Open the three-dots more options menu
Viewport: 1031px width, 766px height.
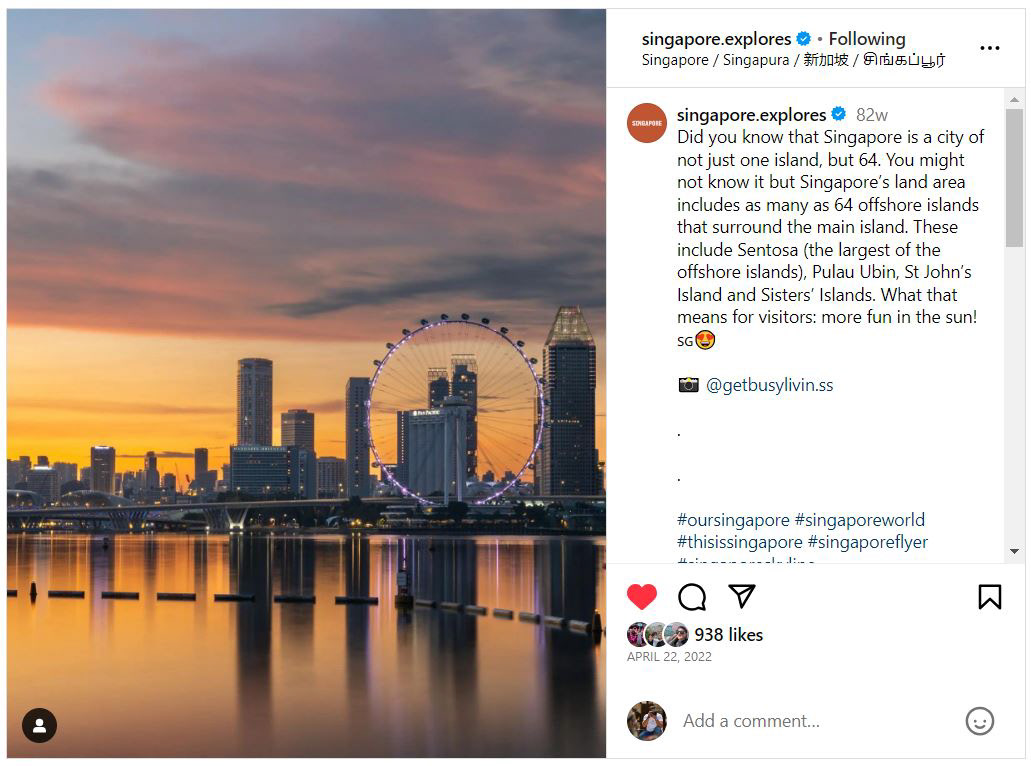coord(990,48)
